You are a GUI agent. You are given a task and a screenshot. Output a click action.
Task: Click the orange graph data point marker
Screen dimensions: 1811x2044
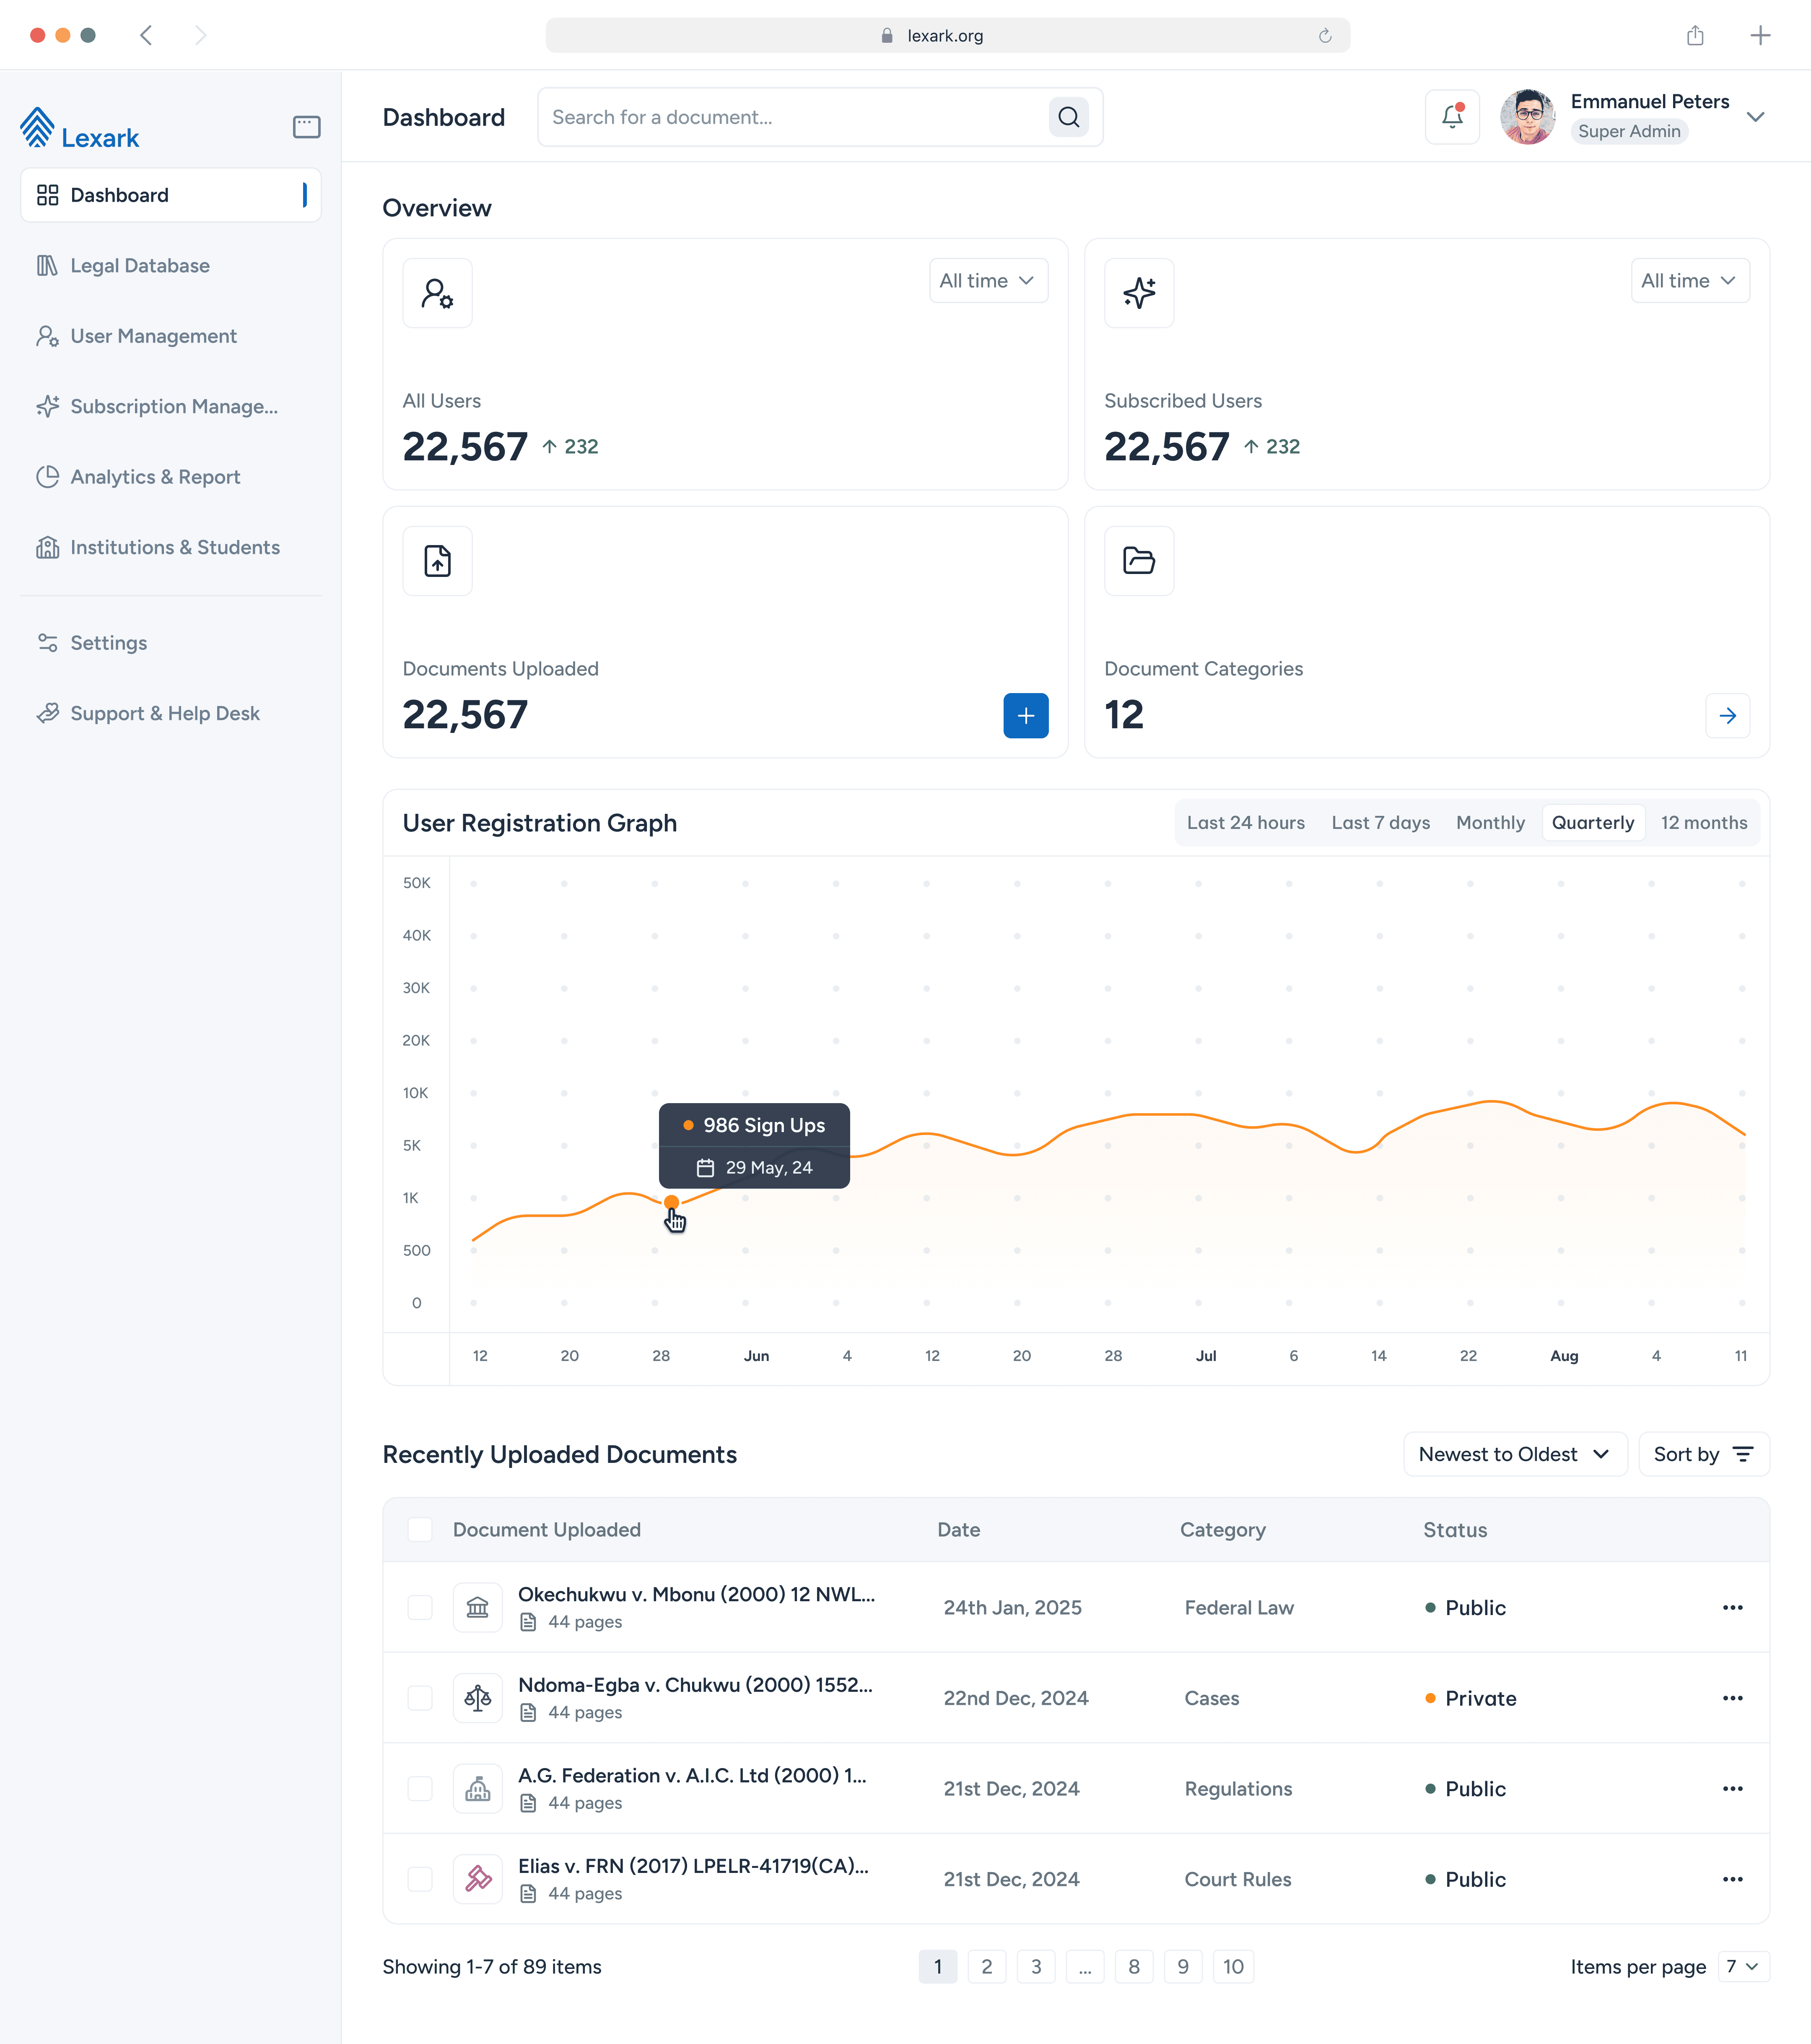671,1202
